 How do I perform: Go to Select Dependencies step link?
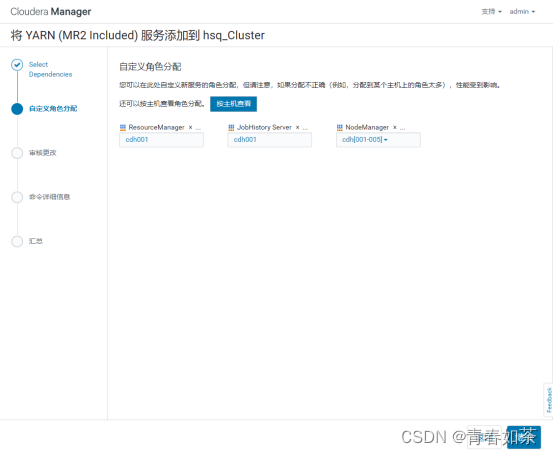click(x=50, y=69)
